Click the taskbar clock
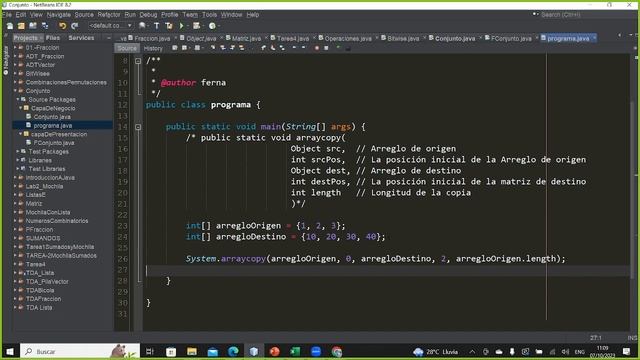Image resolution: width=640 pixels, height=360 pixels. click(x=602, y=351)
